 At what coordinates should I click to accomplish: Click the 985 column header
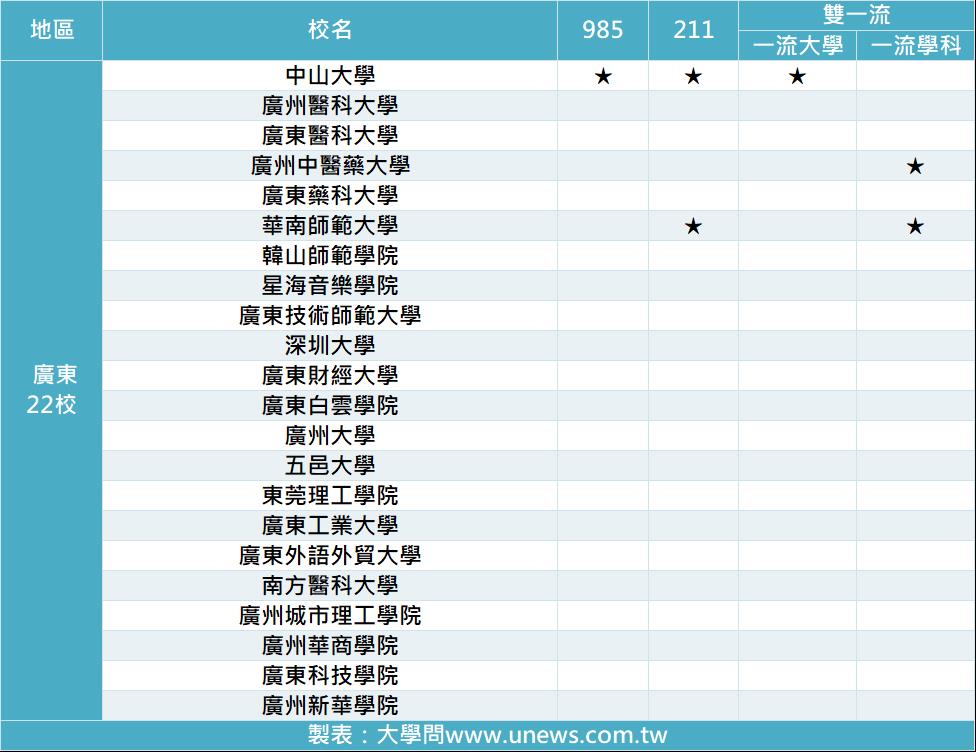coord(603,30)
